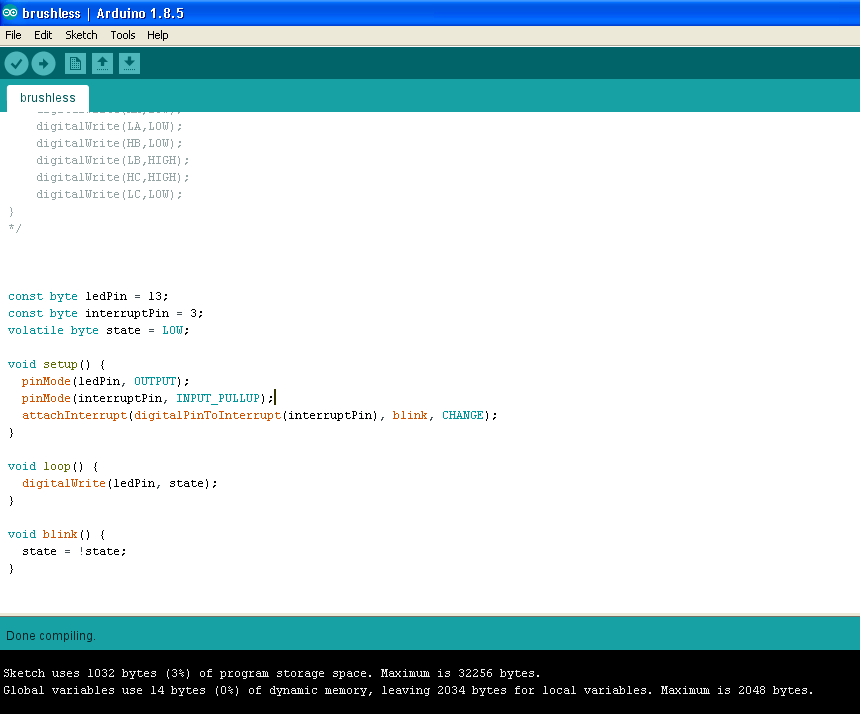Click commented 'digitalWrite(LB,HIGH);' line
Screen dimensions: 860x714
tap(112, 160)
